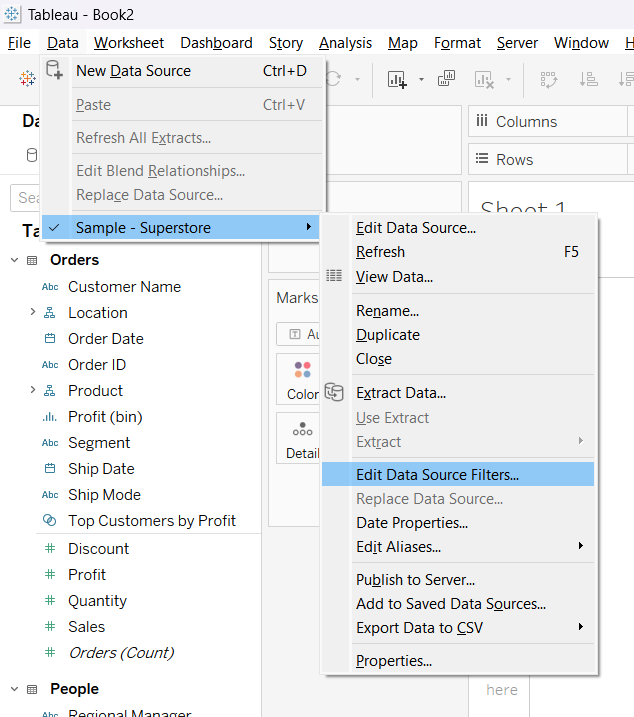Click the Tableau start page logo icon
The image size is (634, 717).
click(x=27, y=78)
